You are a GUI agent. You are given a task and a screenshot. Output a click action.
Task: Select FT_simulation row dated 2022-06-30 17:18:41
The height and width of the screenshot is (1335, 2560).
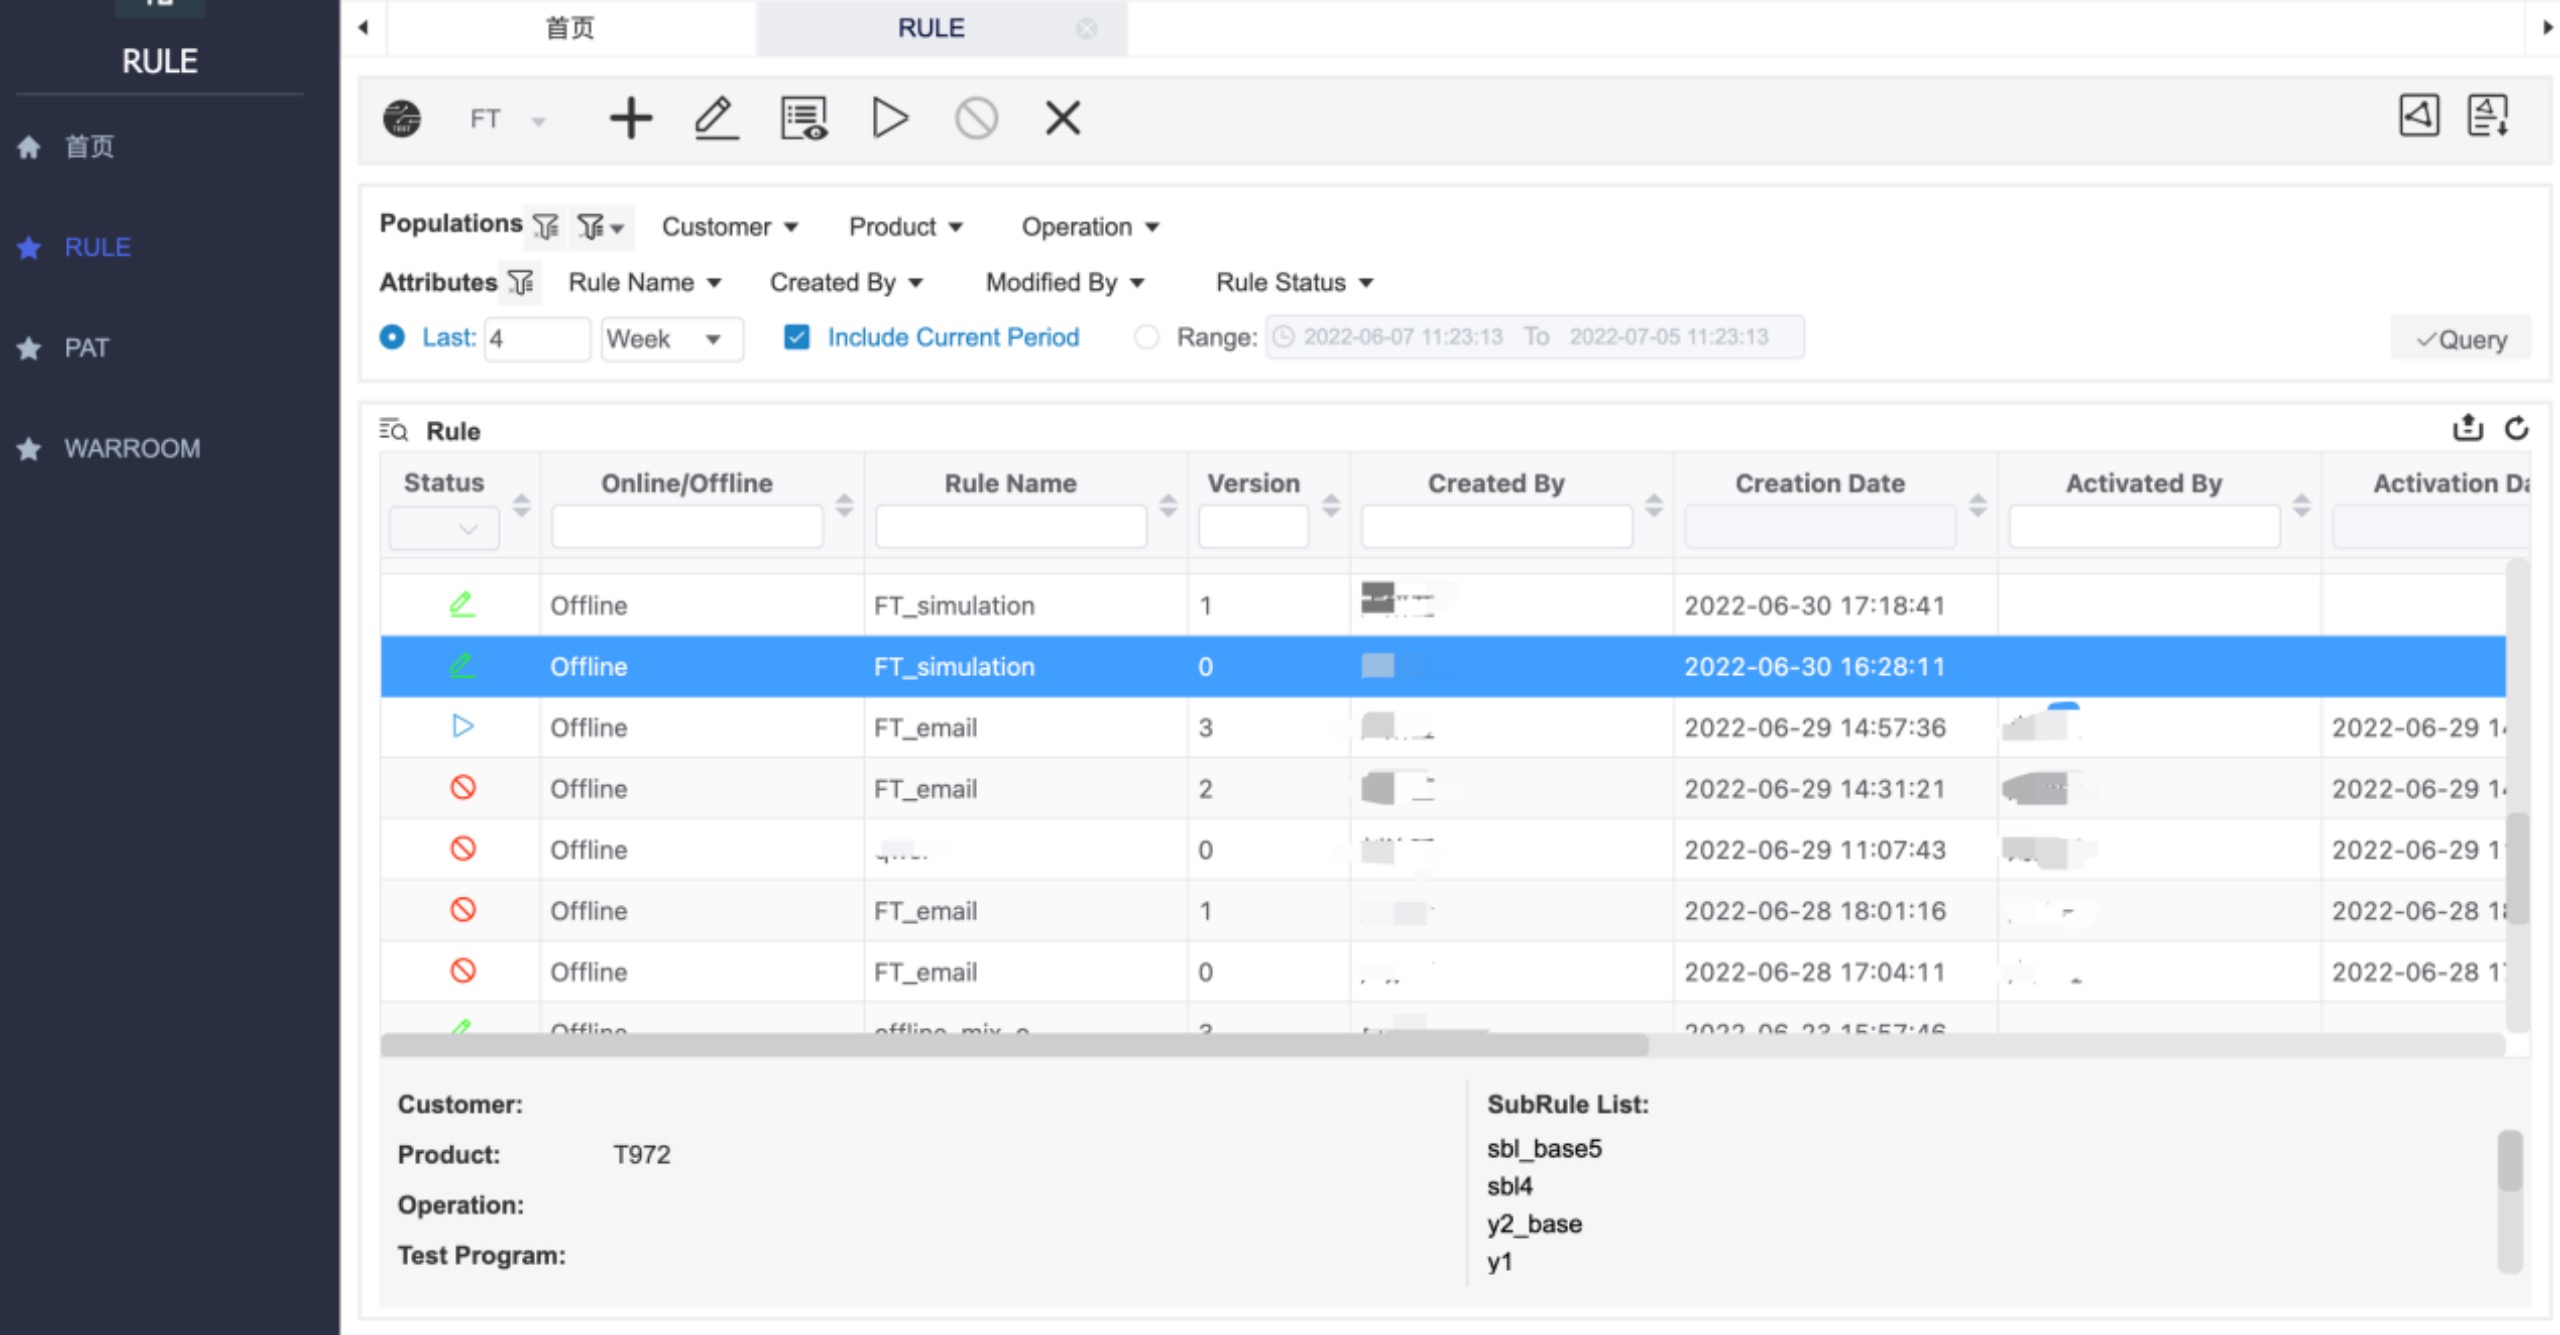[x=1443, y=605]
